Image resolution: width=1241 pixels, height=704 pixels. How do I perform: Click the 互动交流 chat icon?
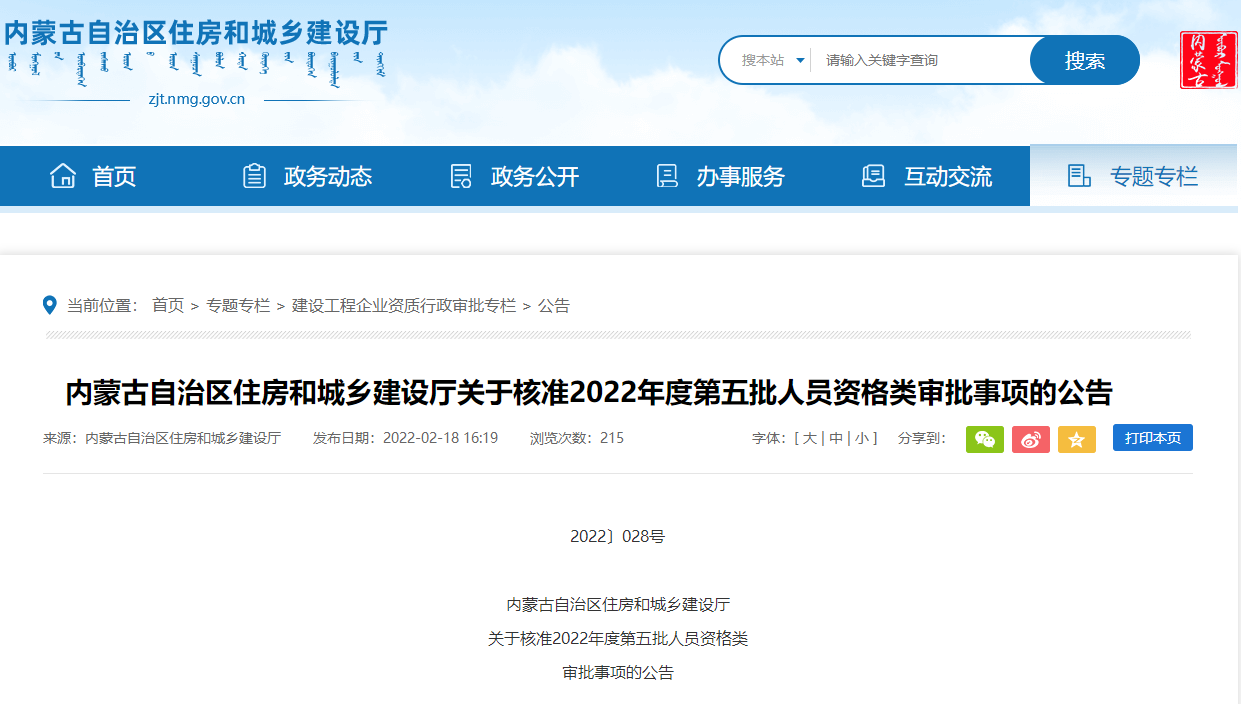tap(873, 175)
